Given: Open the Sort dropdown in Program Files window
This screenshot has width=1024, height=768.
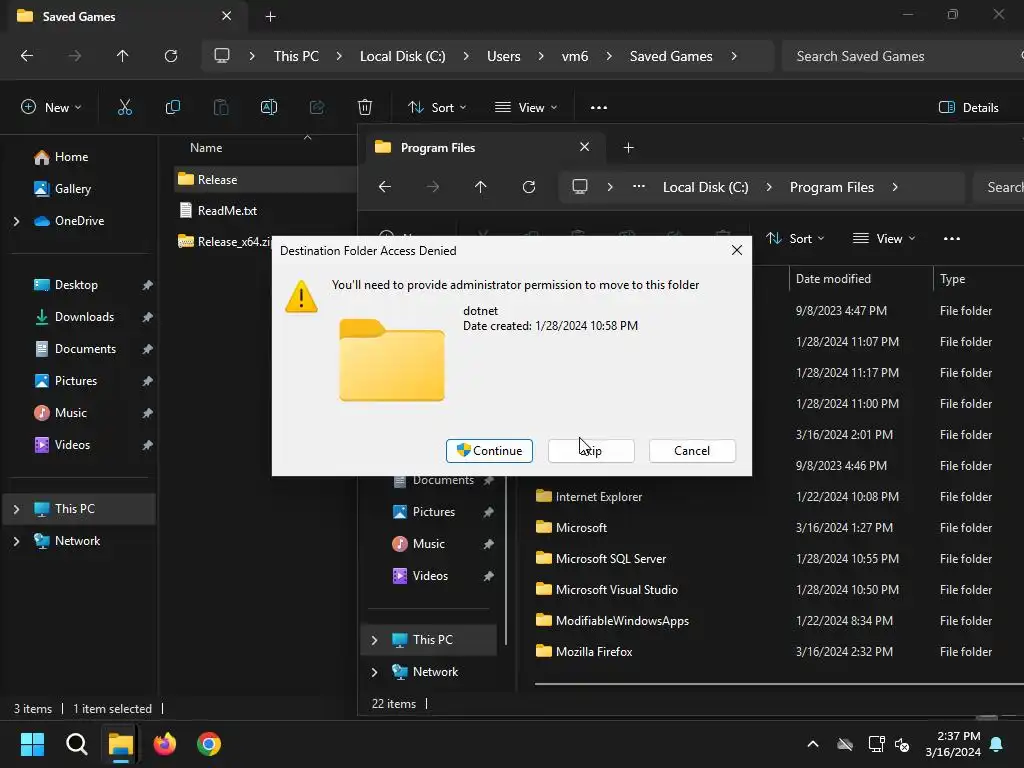Looking at the screenshot, I should tap(795, 238).
